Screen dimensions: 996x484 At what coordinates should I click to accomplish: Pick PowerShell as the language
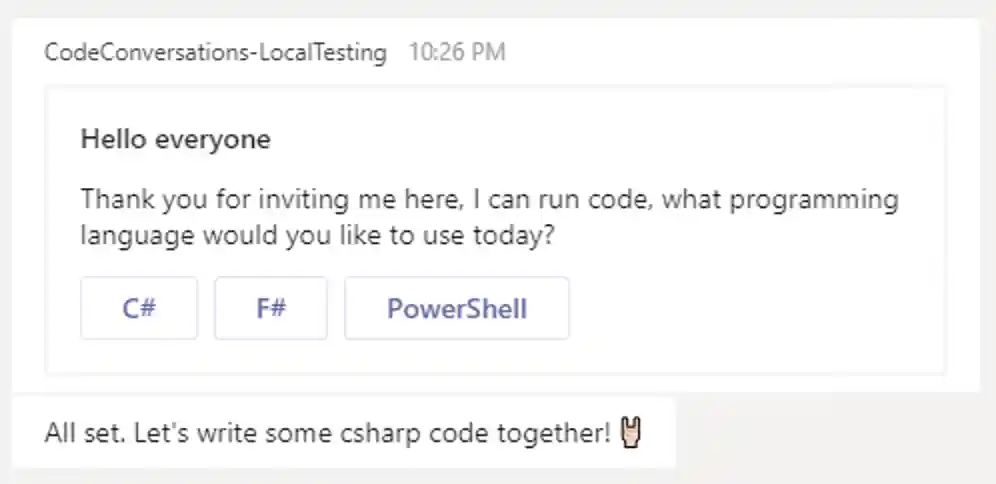point(457,308)
